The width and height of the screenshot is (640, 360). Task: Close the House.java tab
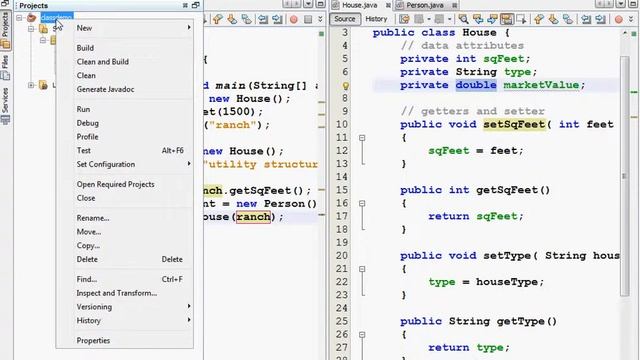point(388,5)
